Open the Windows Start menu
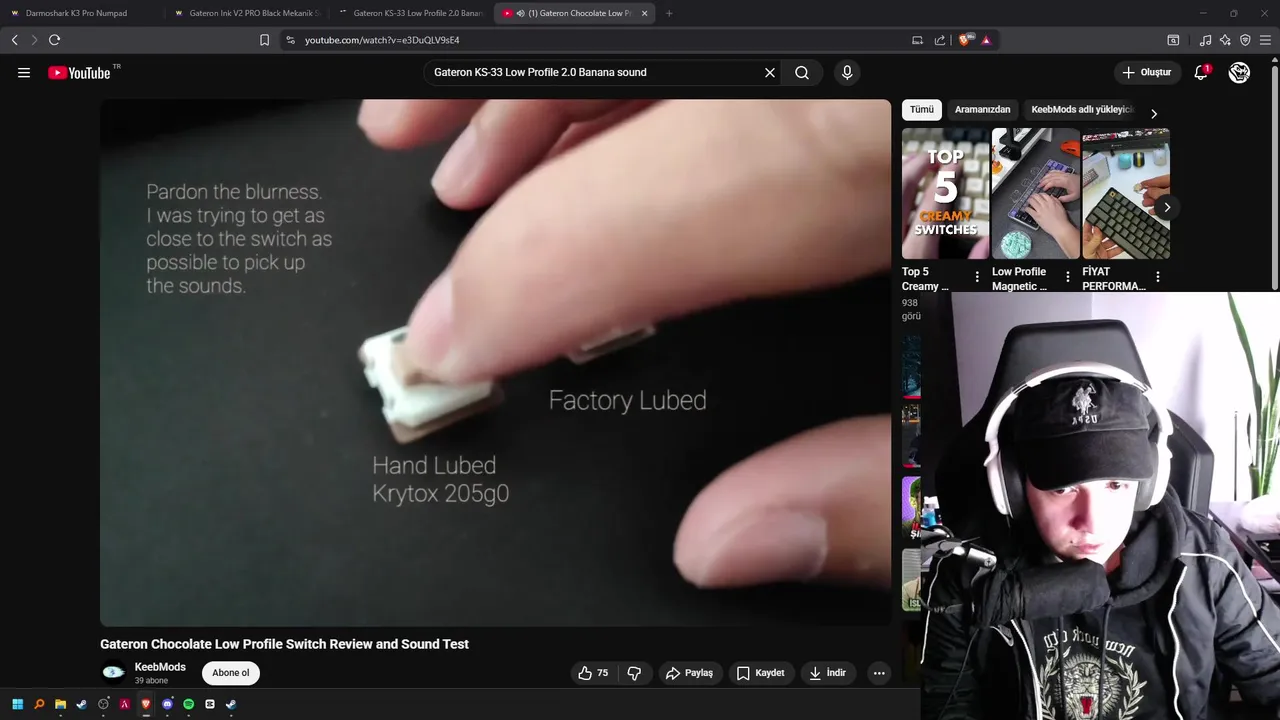Image resolution: width=1280 pixels, height=720 pixels. point(17,704)
